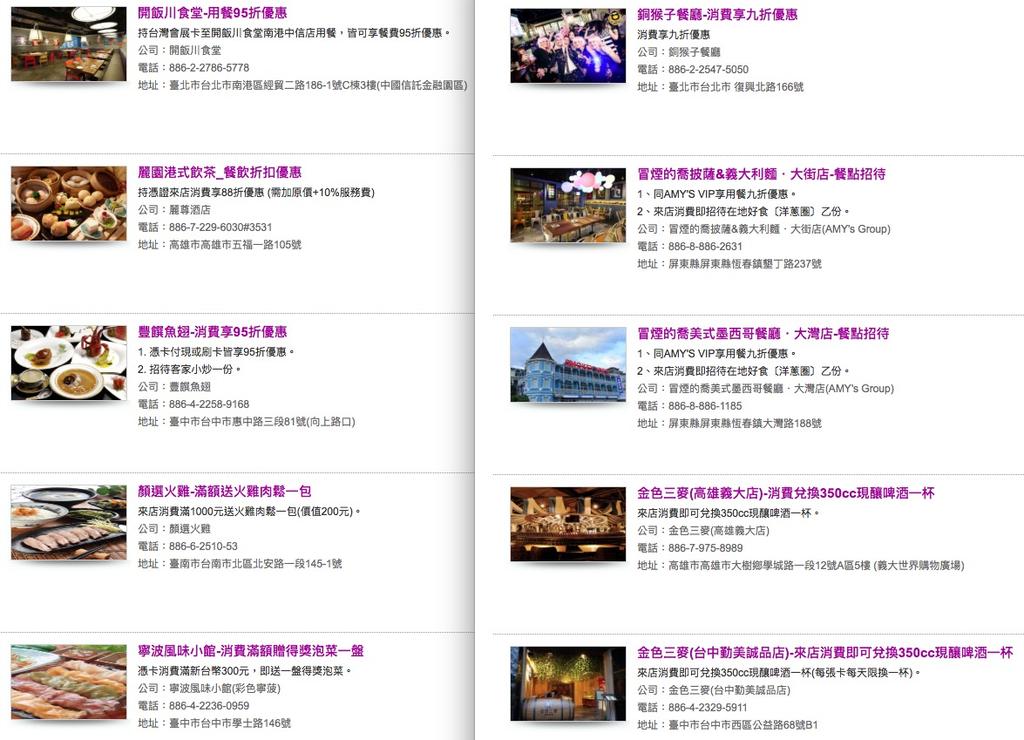Image resolution: width=1024 pixels, height=740 pixels.
Task: Click the 寧波風味小館 food thumbnail
Action: [x=69, y=681]
